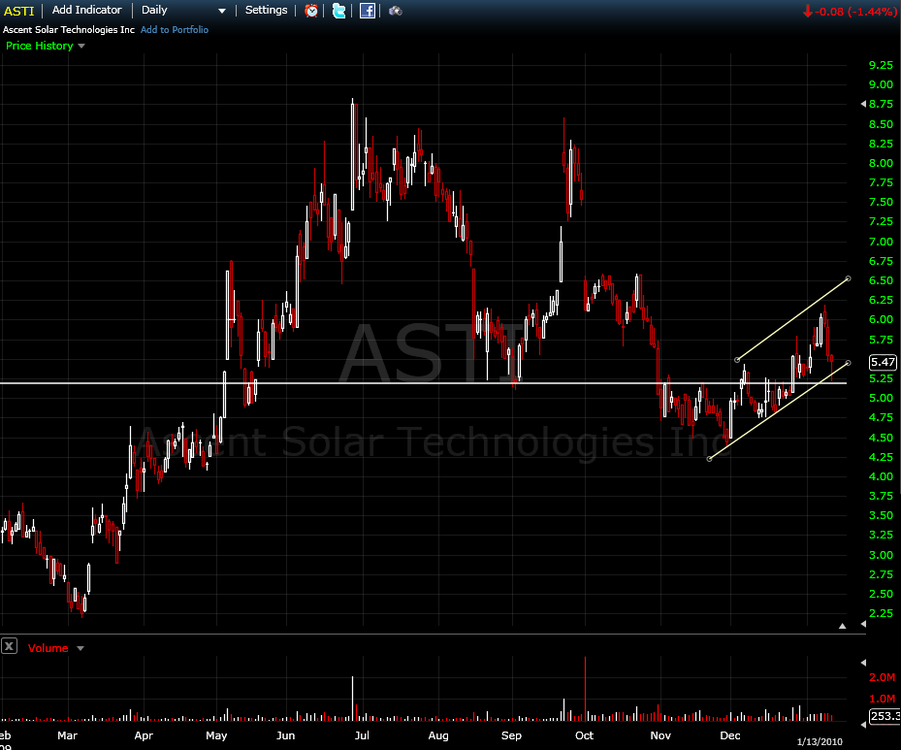Click the Apr label on time axis
The width and height of the screenshot is (901, 750).
click(x=144, y=736)
